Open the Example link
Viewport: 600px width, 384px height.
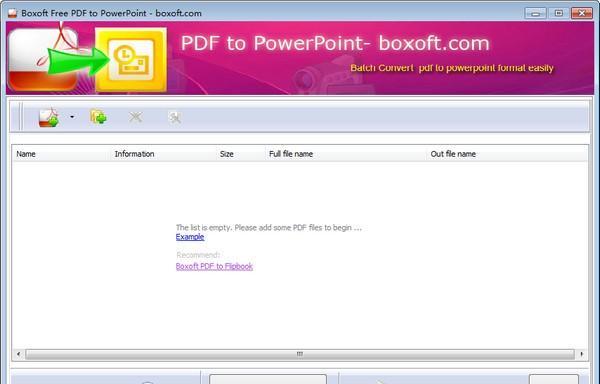(x=190, y=237)
